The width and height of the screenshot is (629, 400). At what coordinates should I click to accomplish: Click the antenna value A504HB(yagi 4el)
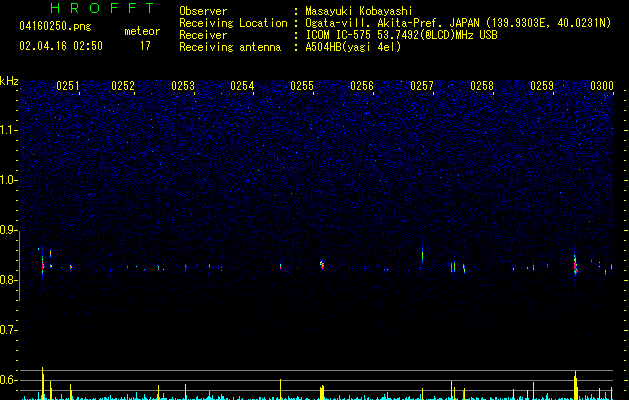point(353,47)
